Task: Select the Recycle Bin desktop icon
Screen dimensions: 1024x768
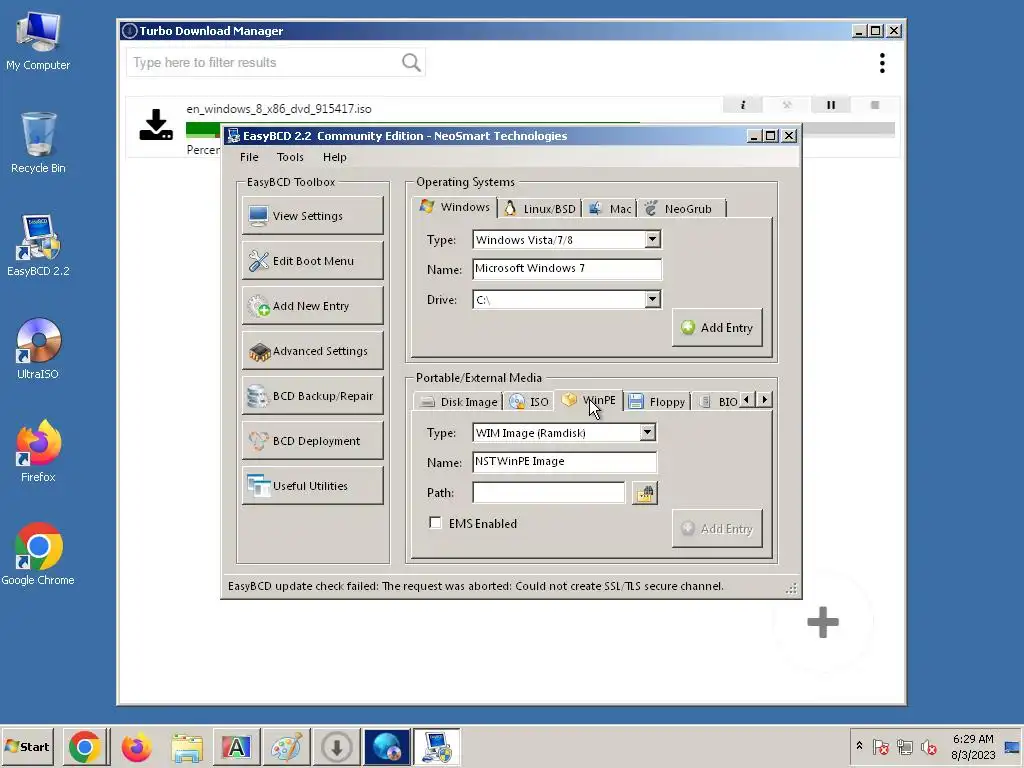Action: (38, 143)
